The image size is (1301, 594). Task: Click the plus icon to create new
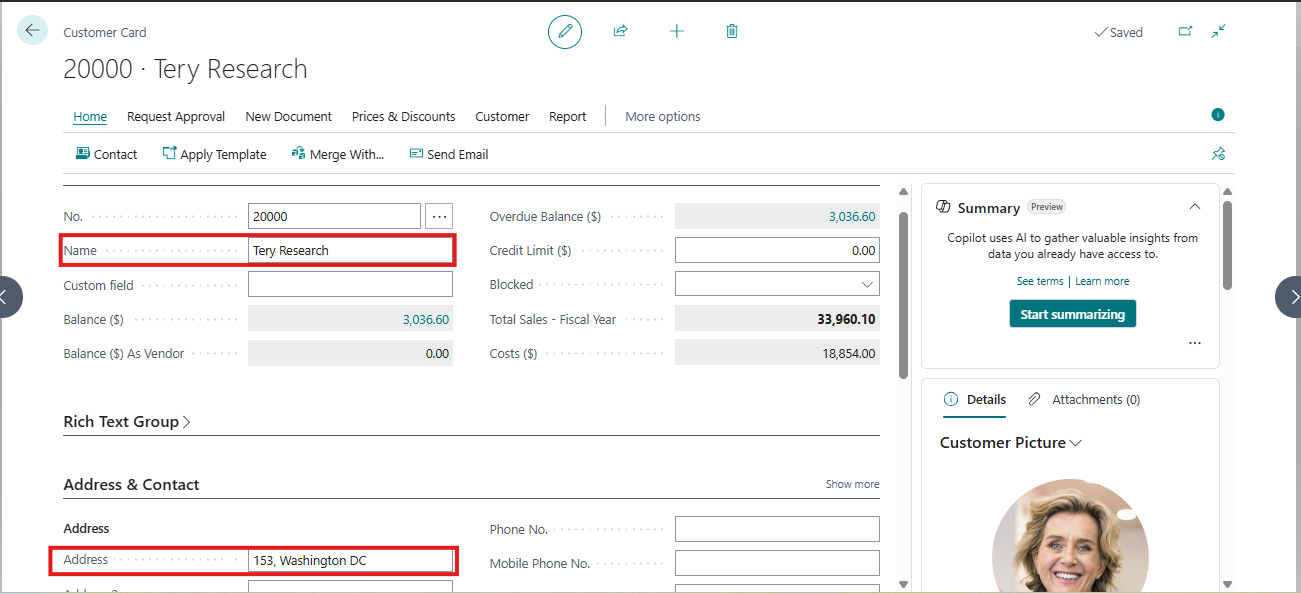[676, 31]
